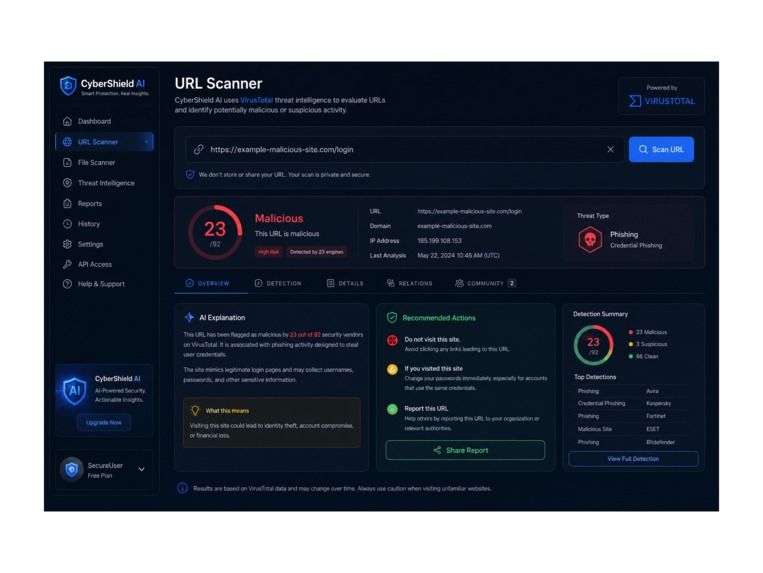Click the Settings gear icon

click(67, 244)
